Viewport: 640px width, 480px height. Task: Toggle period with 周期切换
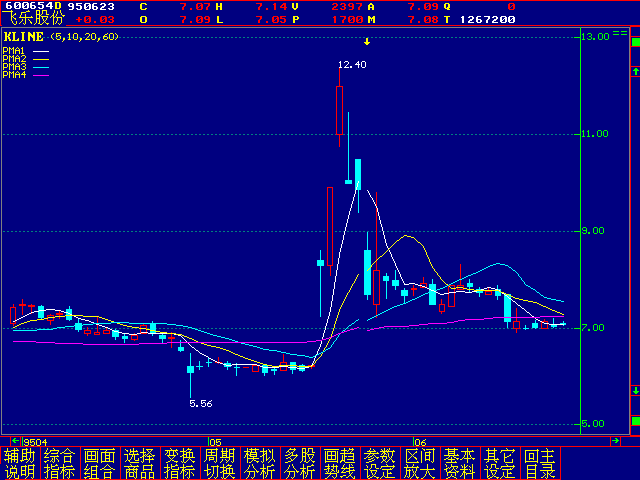click(220, 463)
